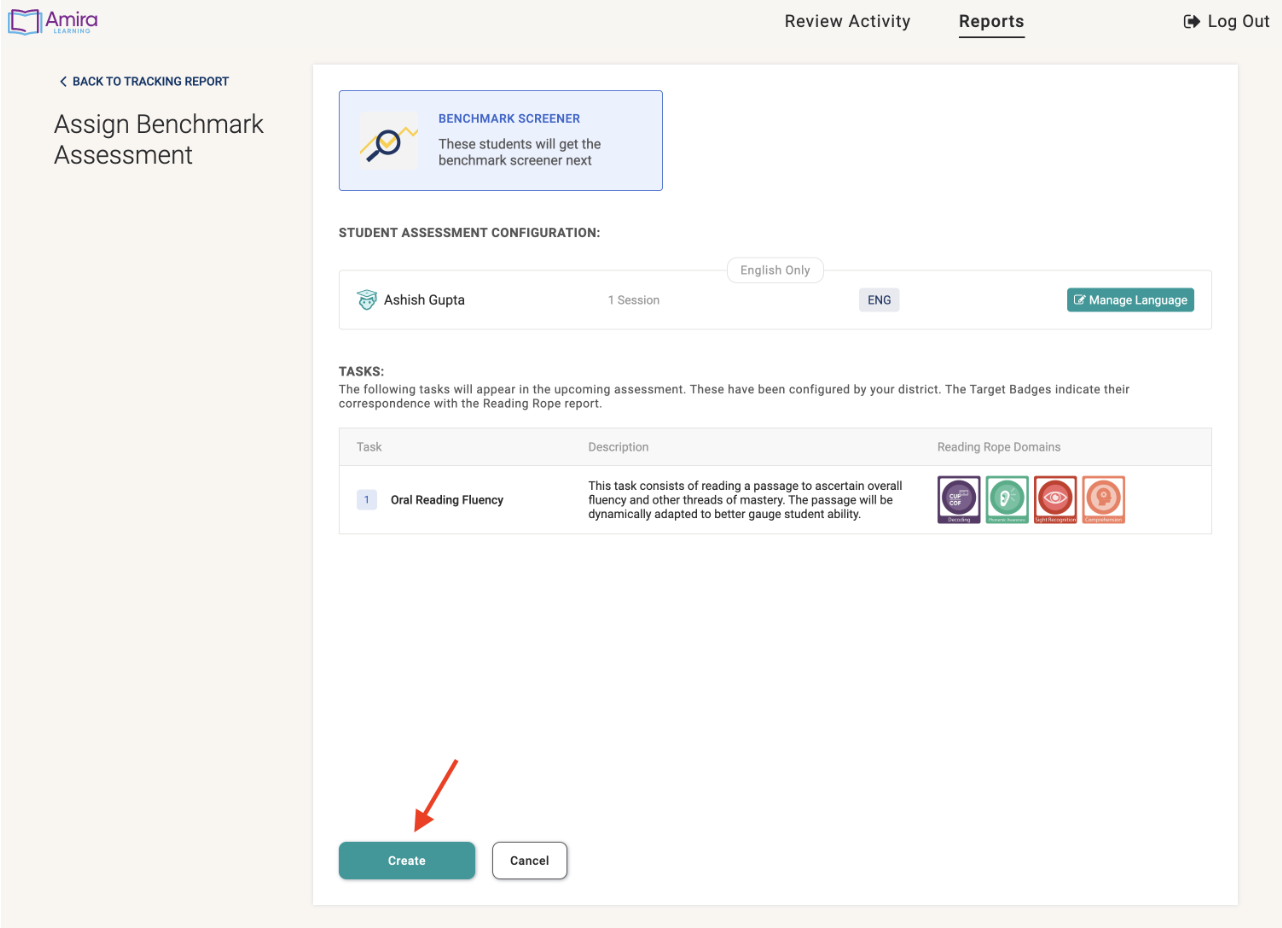This screenshot has width=1282, height=928.
Task: Click the Create button
Action: [x=406, y=860]
